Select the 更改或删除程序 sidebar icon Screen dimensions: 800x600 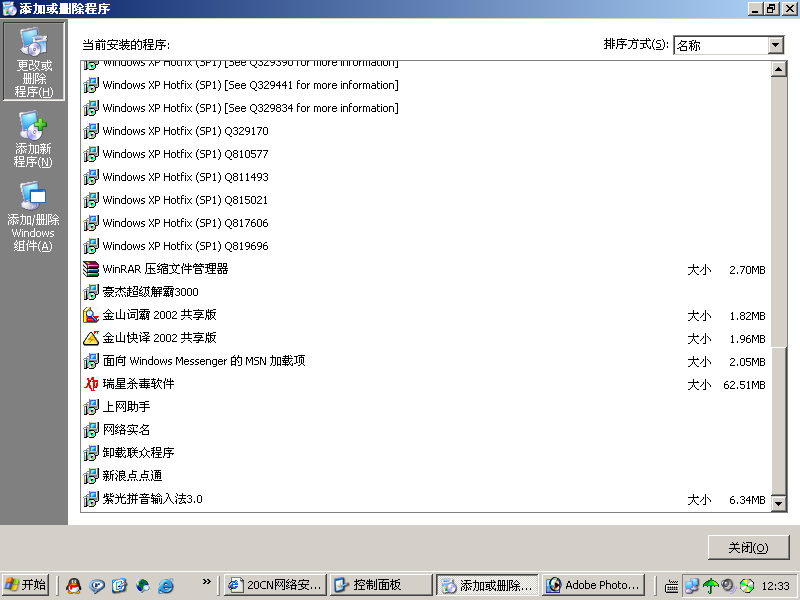tap(34, 61)
